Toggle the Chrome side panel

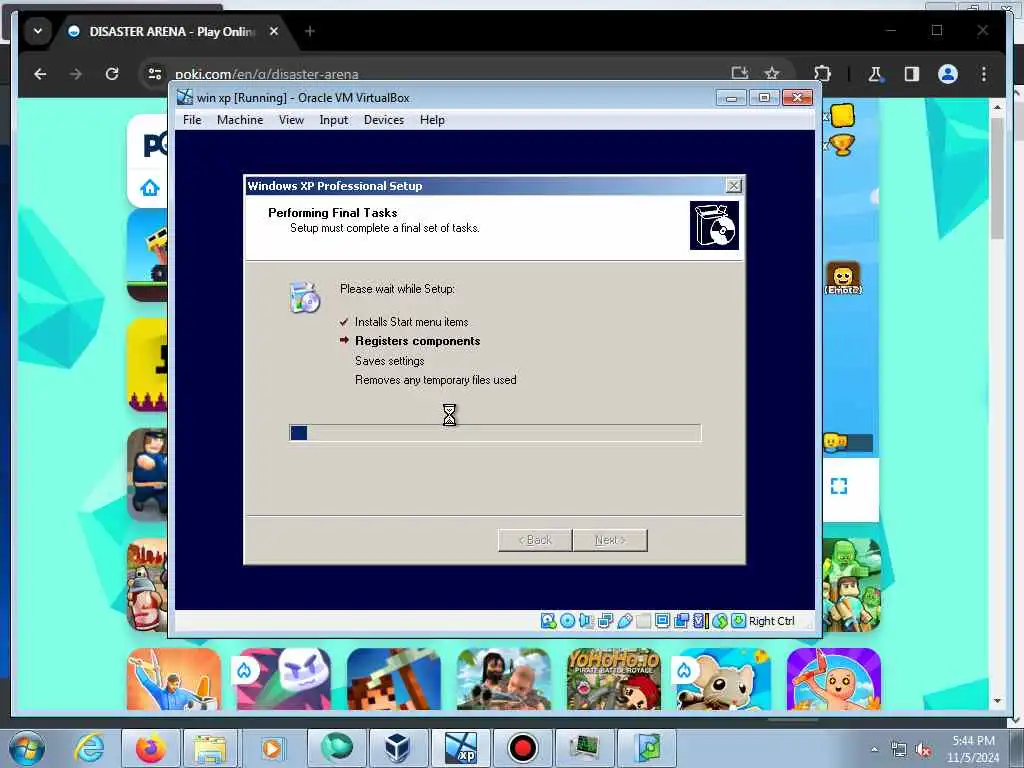coord(912,74)
